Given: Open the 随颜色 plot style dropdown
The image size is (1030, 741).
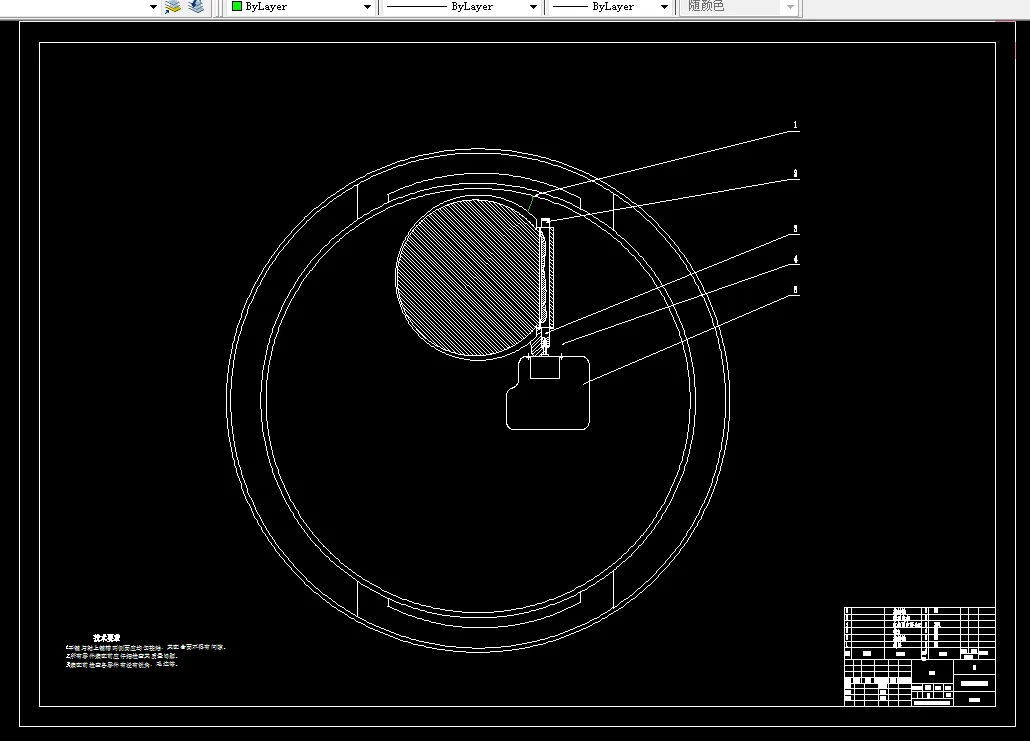Looking at the screenshot, I should point(740,7).
